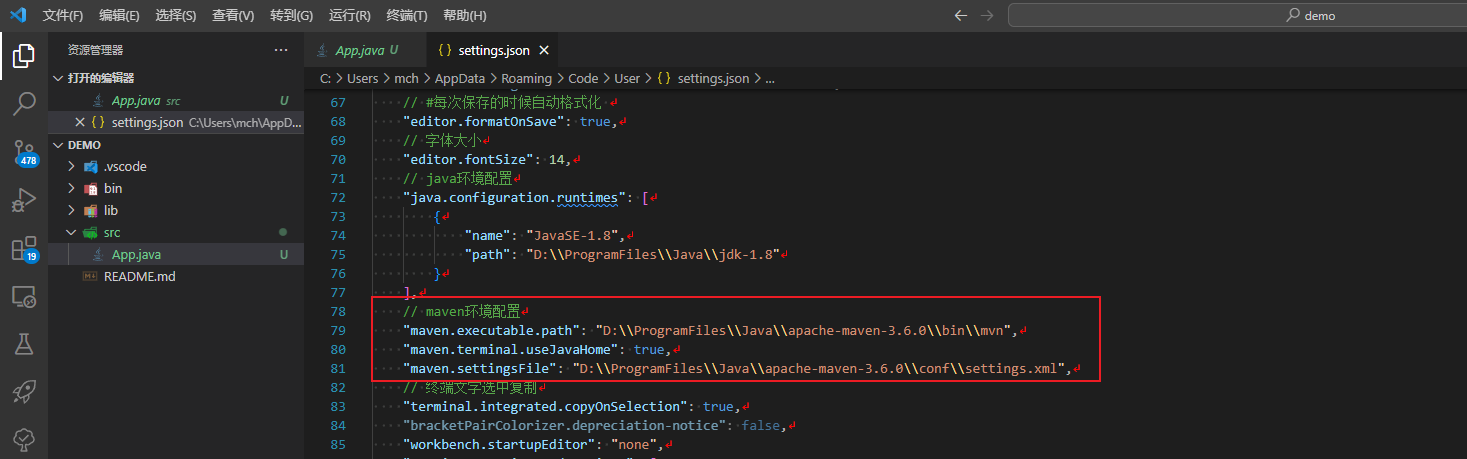Click "workbench.startupEditor" key text

click(502, 444)
